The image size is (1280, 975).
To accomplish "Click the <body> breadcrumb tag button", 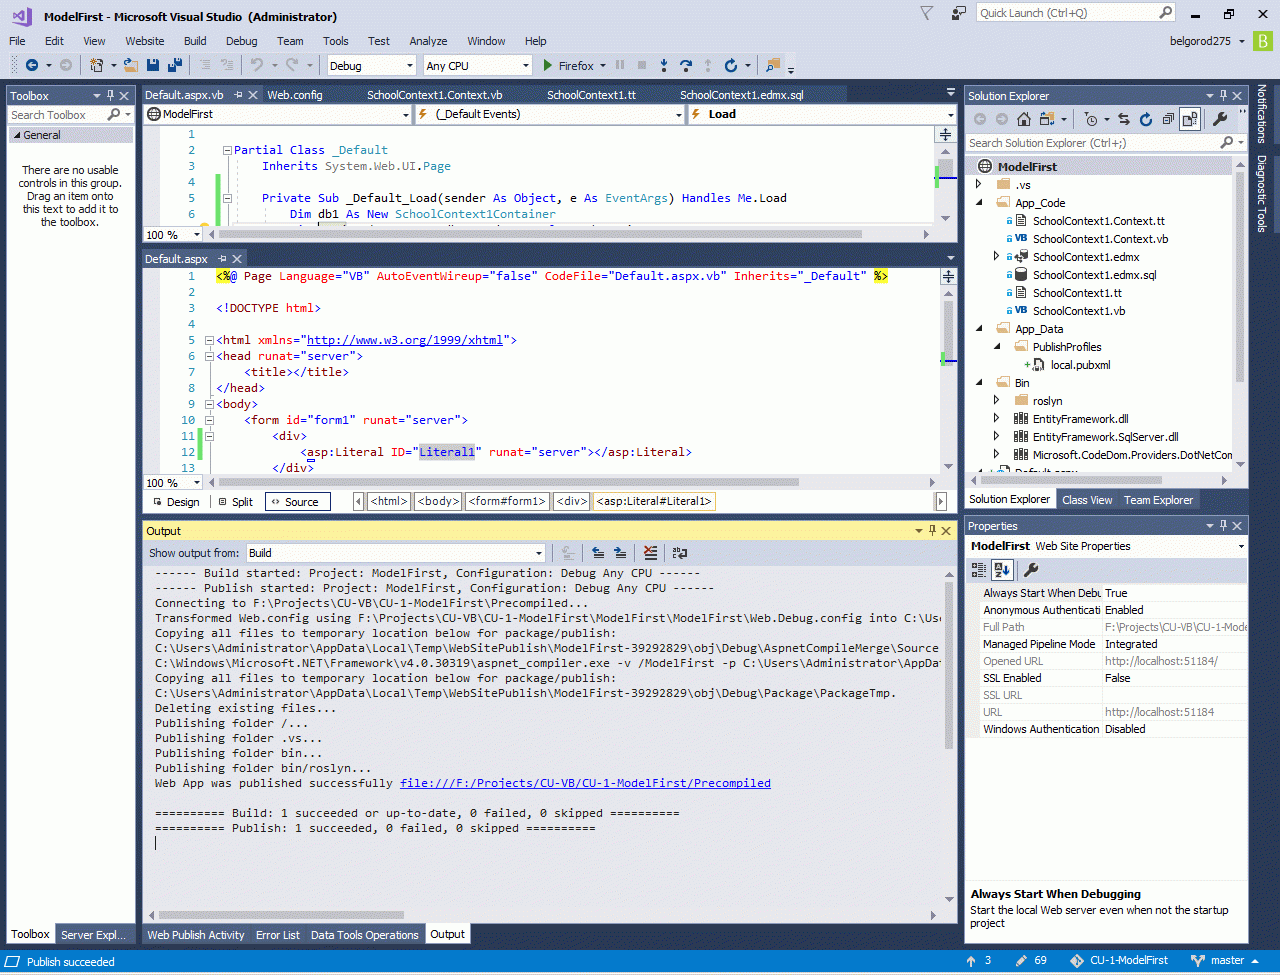I will click(438, 502).
